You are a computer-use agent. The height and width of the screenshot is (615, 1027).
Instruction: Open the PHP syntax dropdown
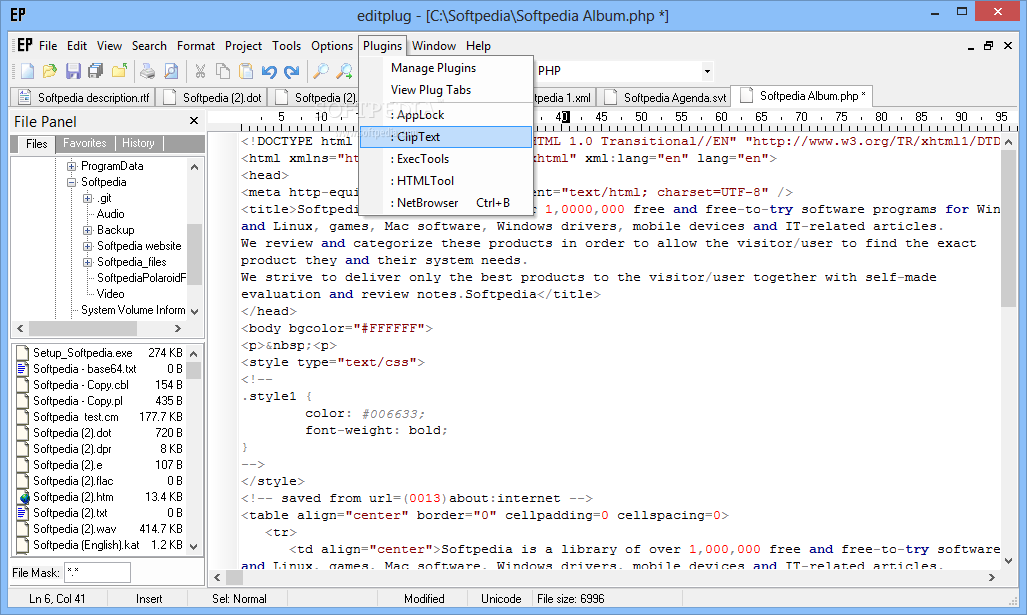(707, 71)
